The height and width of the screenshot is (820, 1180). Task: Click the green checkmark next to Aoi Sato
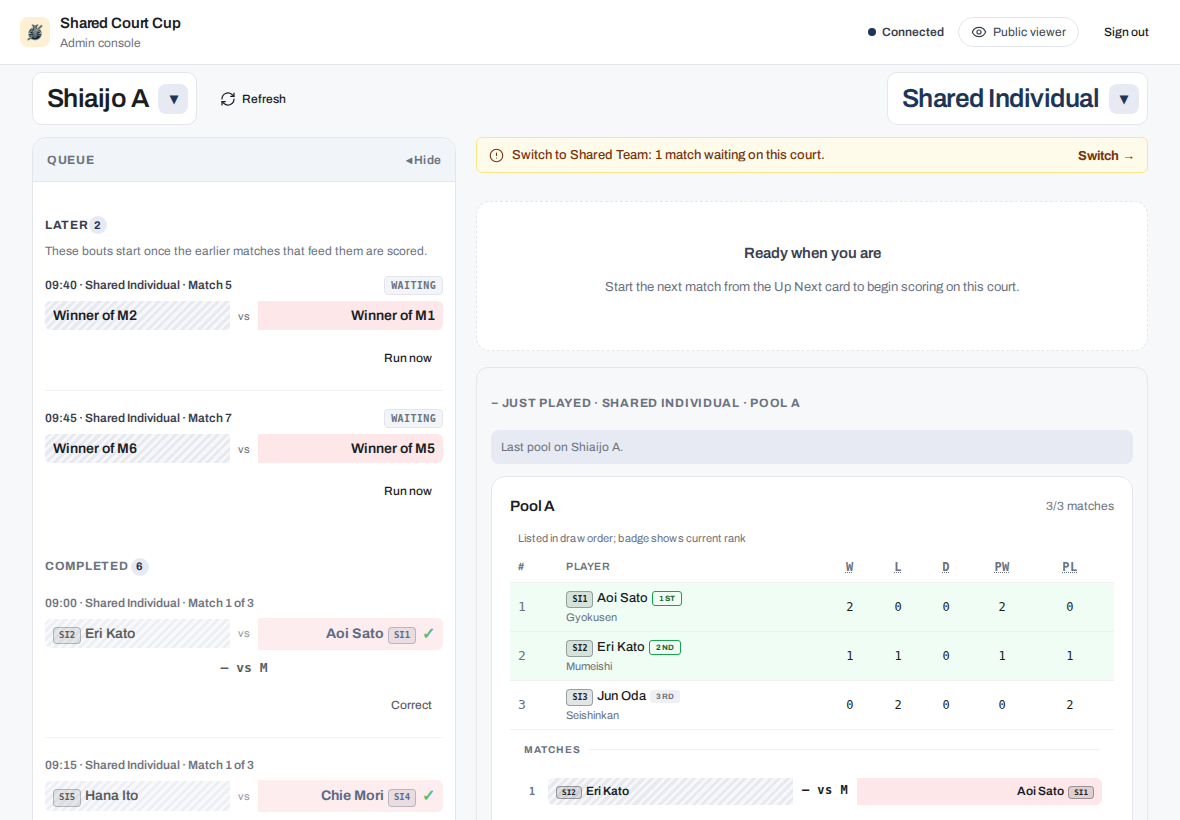[x=428, y=633]
